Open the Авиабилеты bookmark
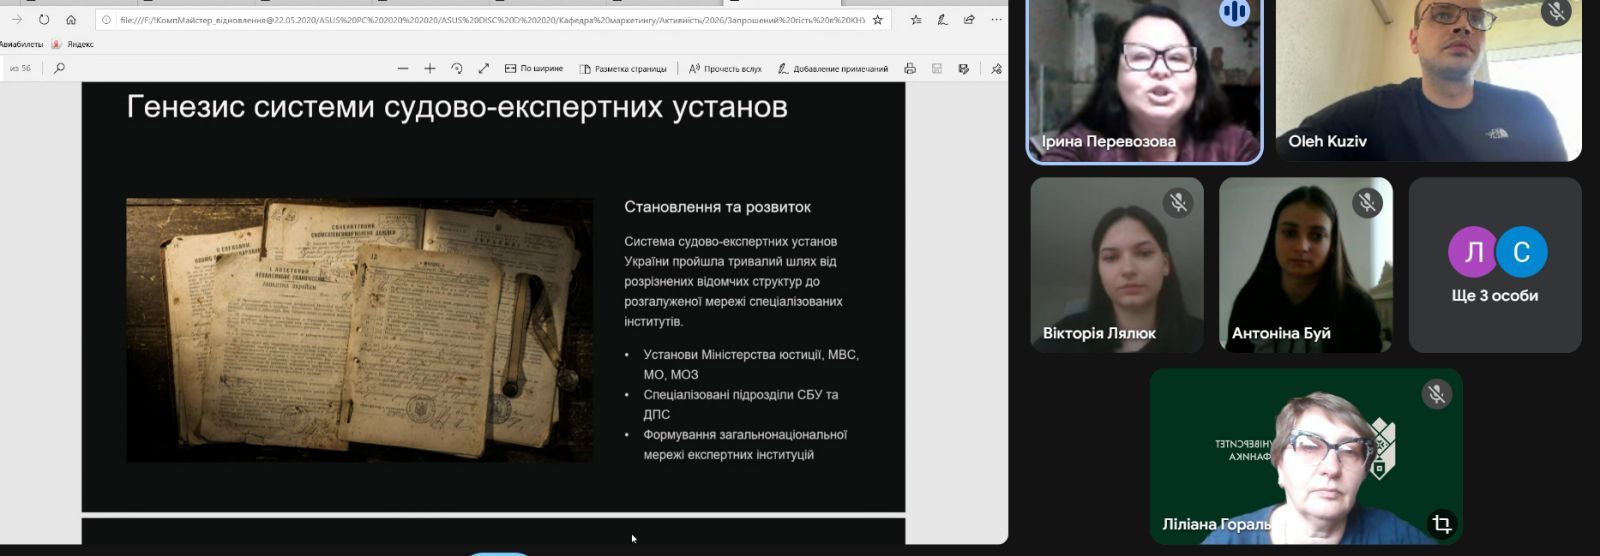This screenshot has height=556, width=1600. 21,44
